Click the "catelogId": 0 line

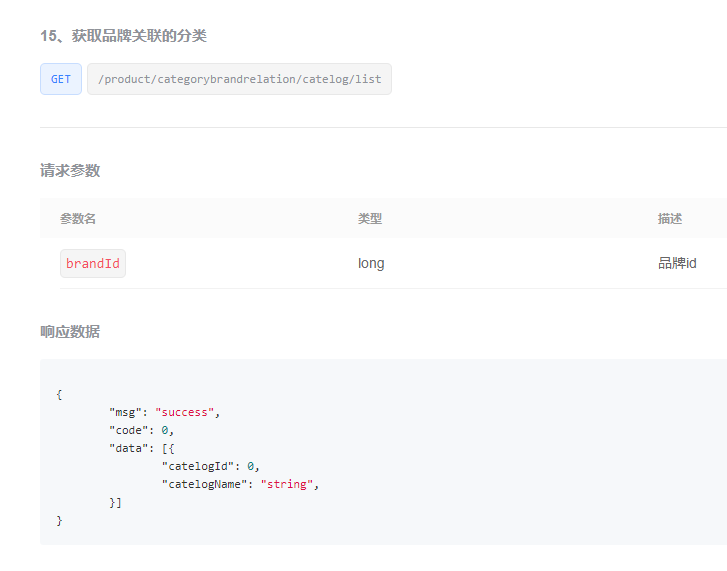click(210, 466)
